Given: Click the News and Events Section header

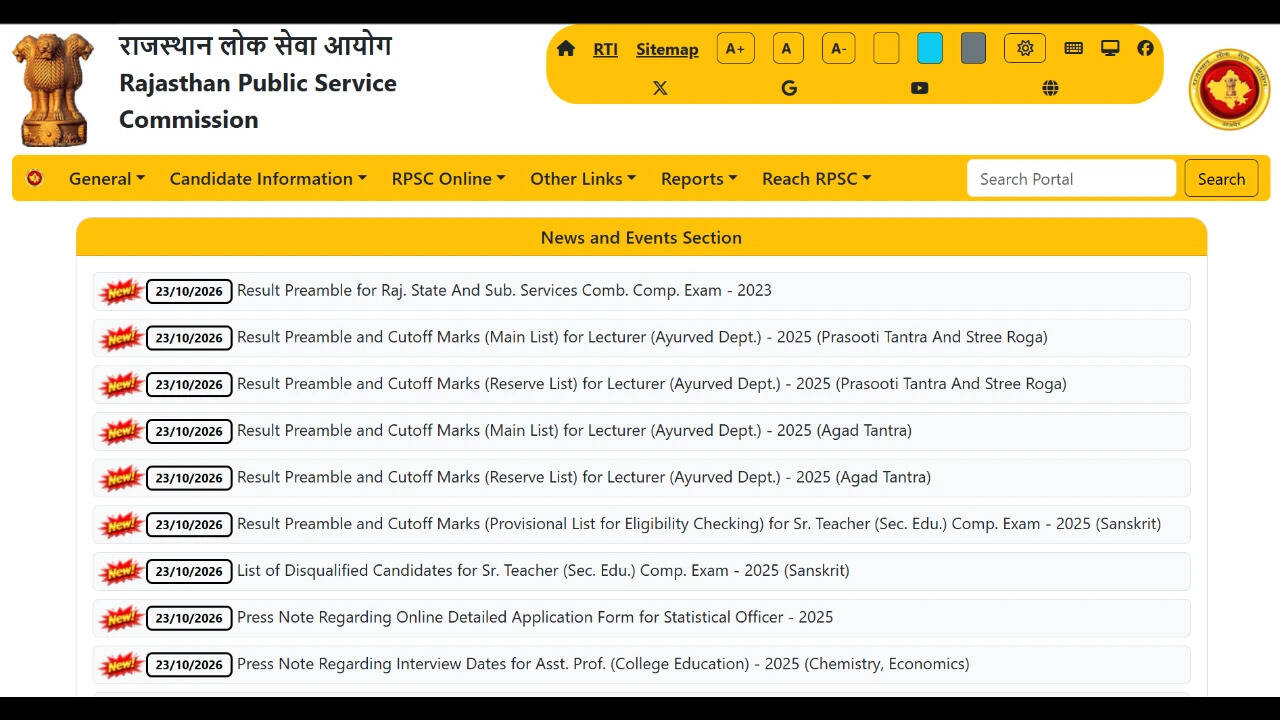Looking at the screenshot, I should click(641, 237).
